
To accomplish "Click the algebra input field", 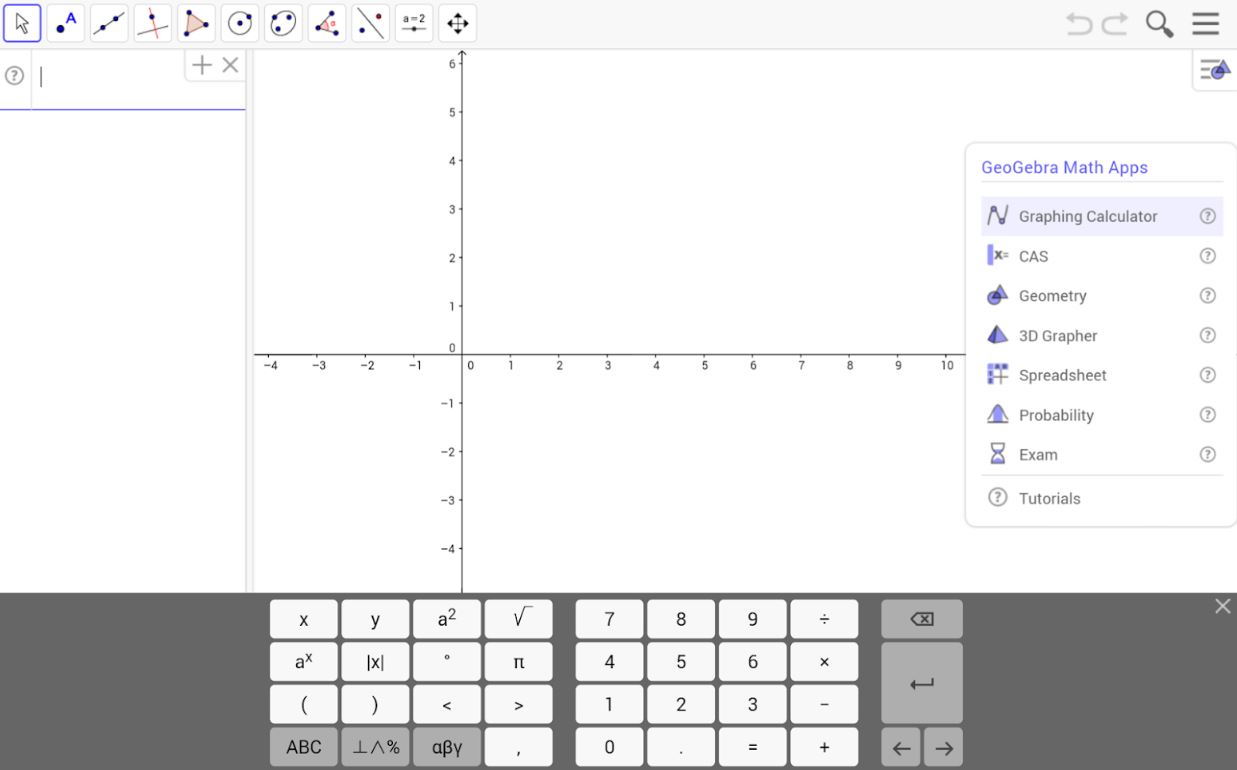I will tap(110, 78).
